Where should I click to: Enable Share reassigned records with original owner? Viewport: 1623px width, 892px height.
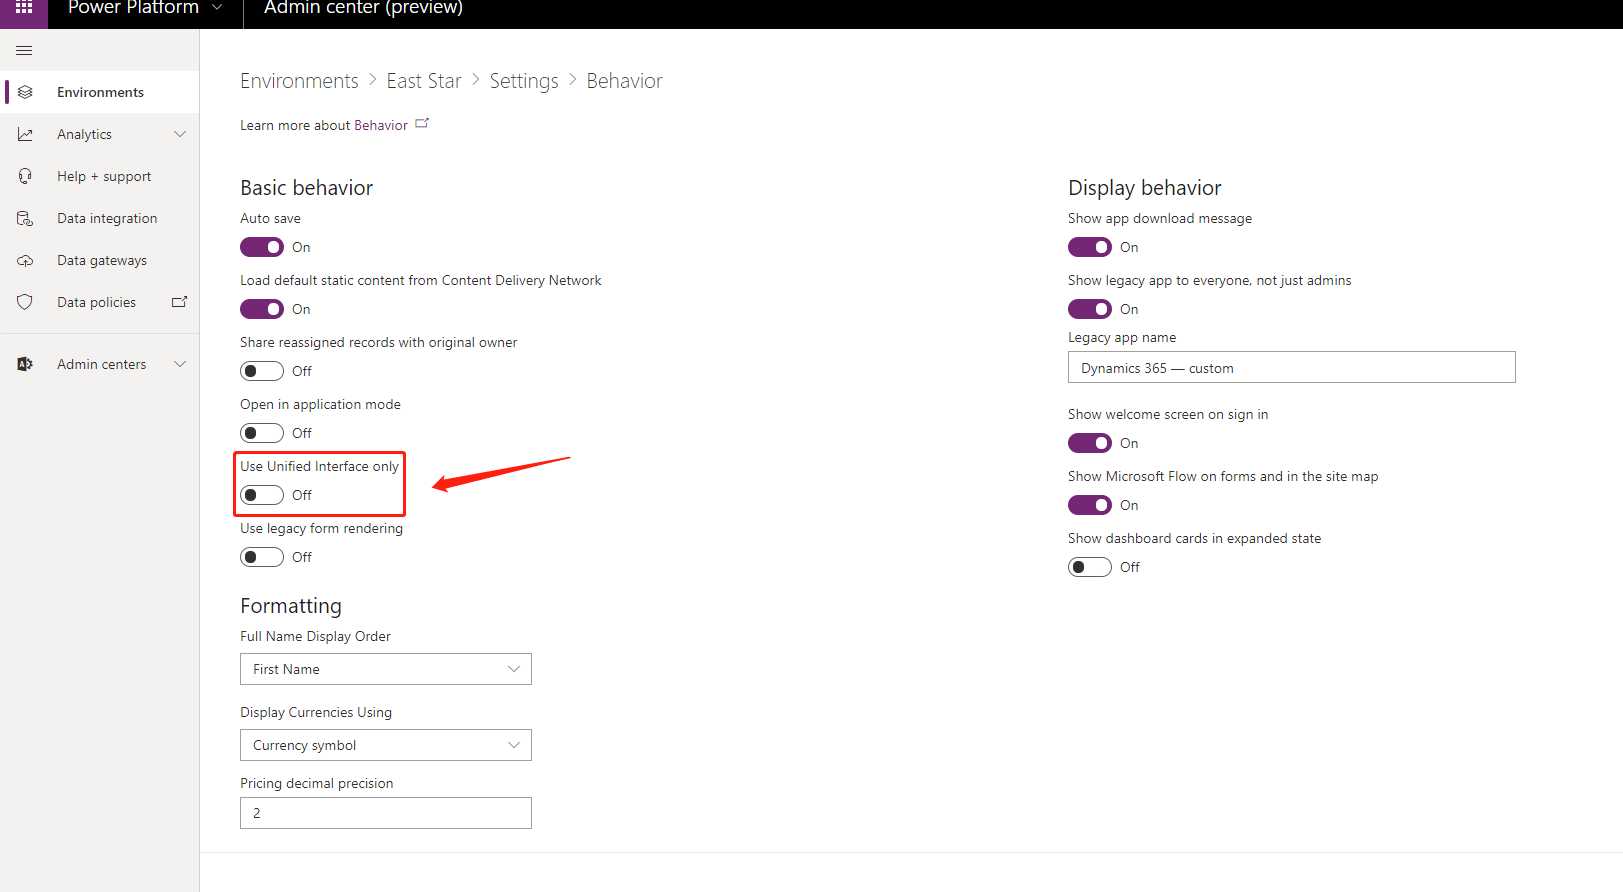262,371
